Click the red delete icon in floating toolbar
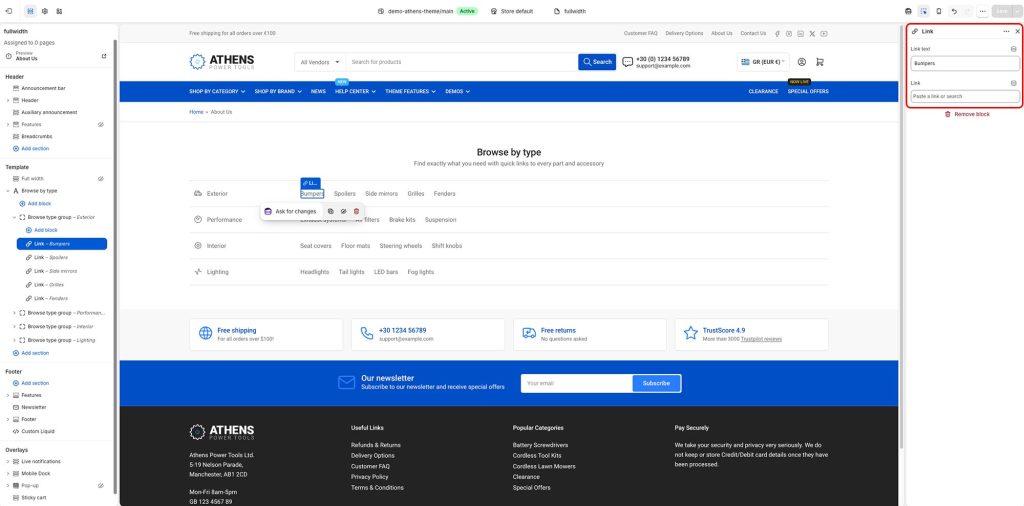1024x506 pixels. 357,212
